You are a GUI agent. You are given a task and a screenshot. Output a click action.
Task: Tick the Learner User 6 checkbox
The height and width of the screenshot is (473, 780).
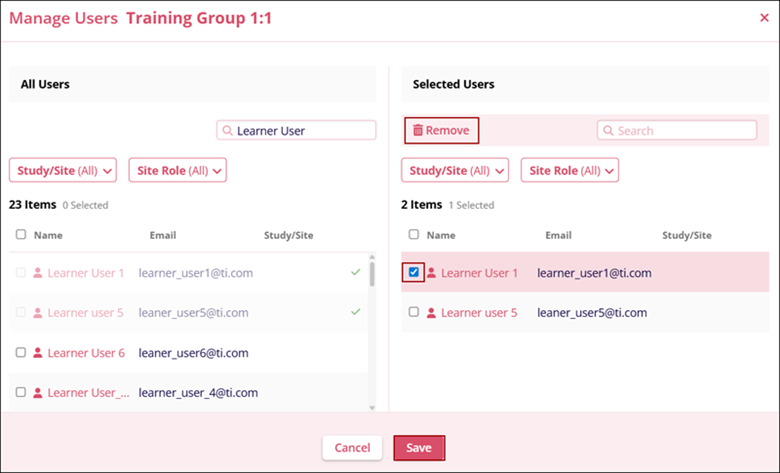[21, 353]
